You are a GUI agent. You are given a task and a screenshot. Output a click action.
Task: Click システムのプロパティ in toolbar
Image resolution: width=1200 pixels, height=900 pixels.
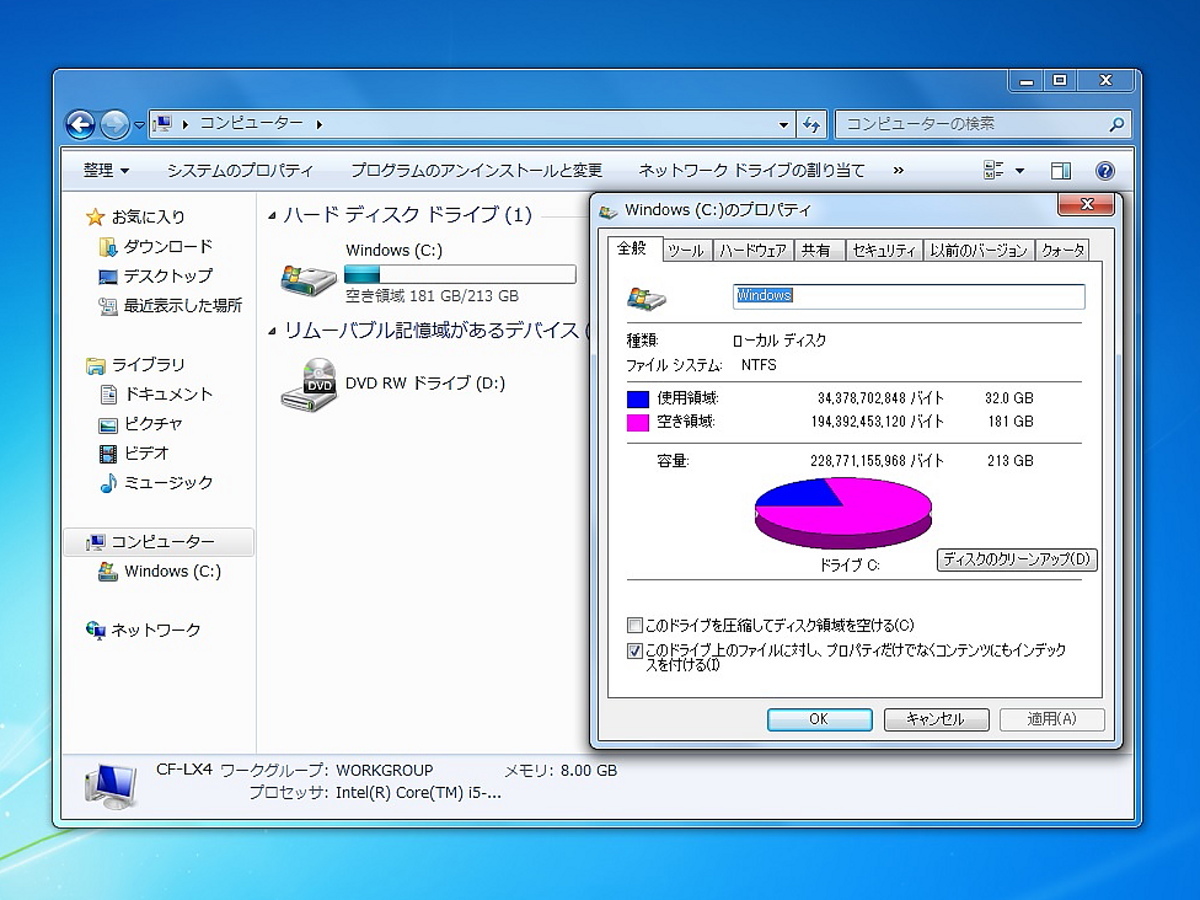240,171
